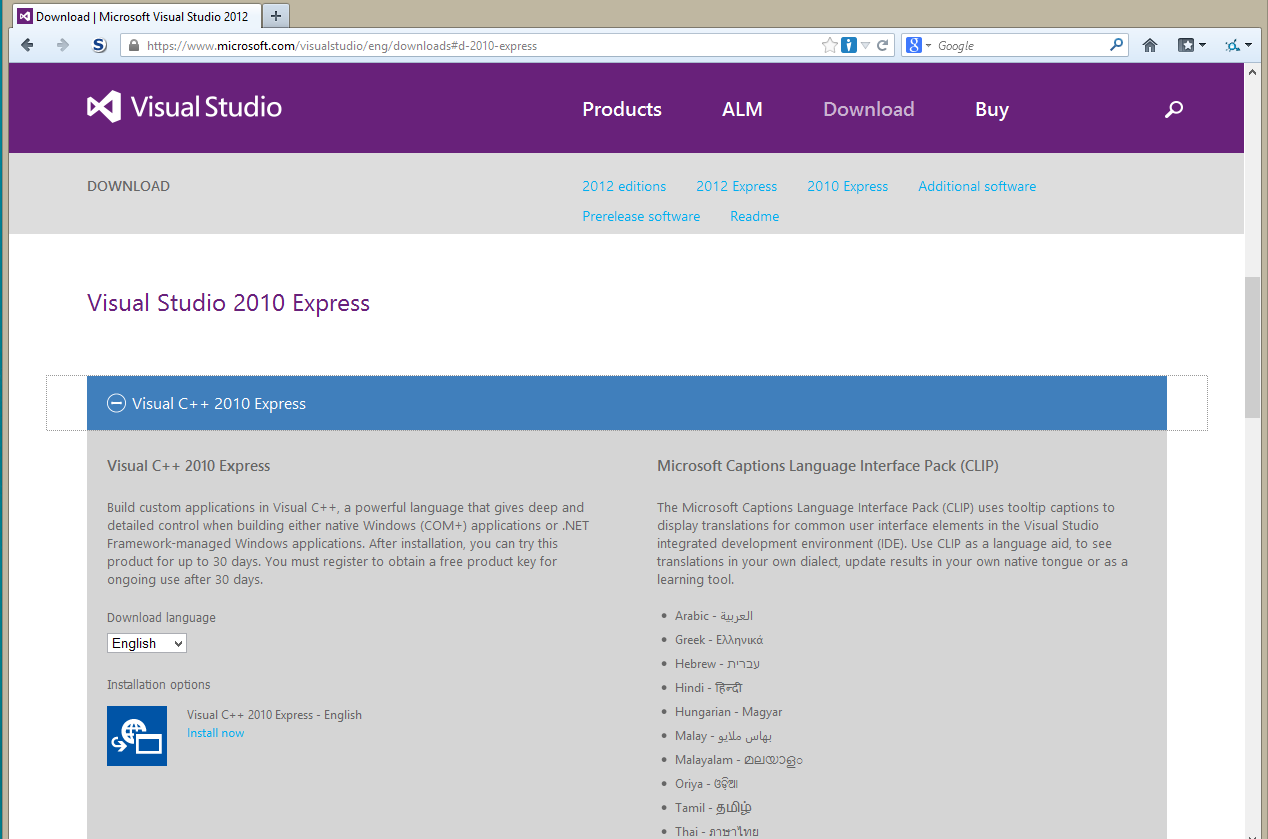Screen dimensions: 1268x839
Task: Go to the 2010 Express link
Action: pos(847,186)
